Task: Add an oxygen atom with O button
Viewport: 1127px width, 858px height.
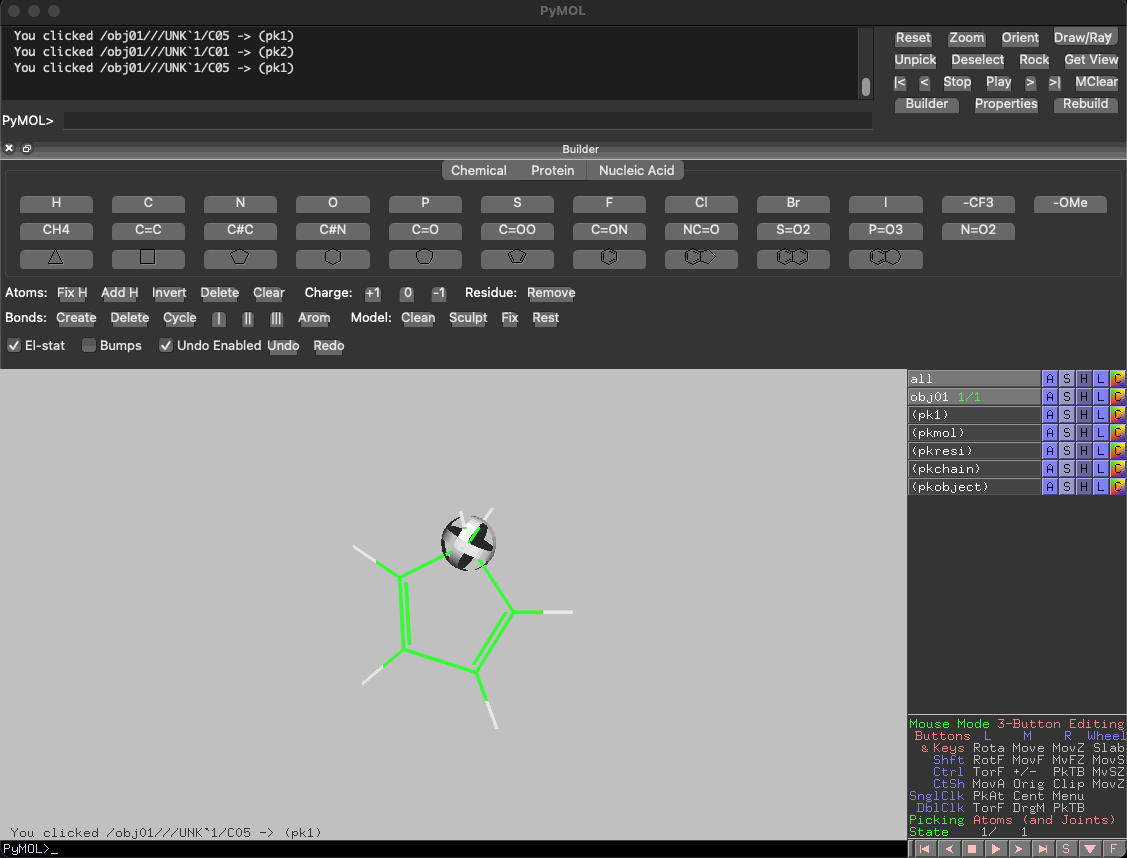Action: point(333,203)
